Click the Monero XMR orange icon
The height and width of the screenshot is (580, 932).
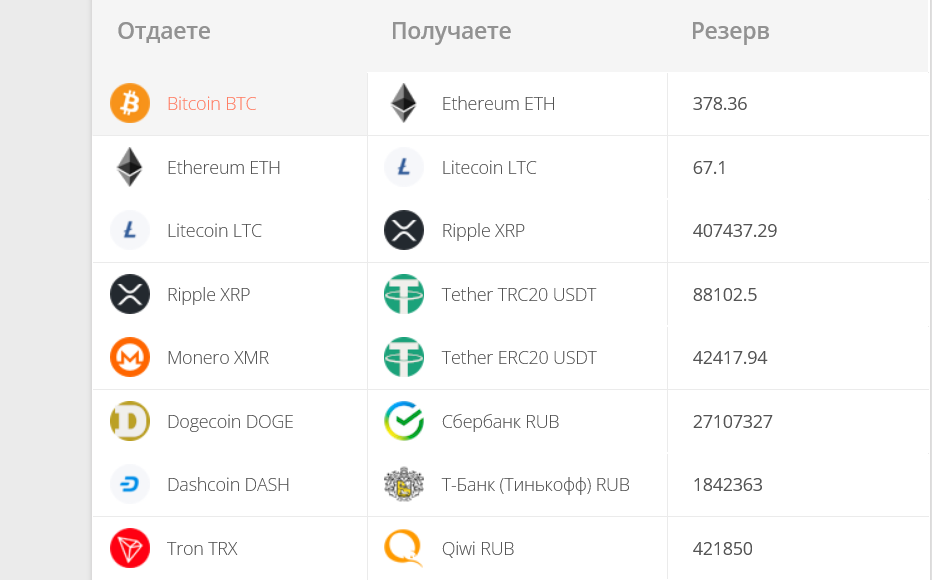130,357
